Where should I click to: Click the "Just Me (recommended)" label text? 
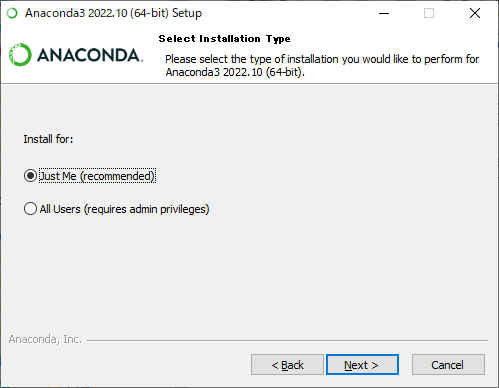pyautogui.click(x=97, y=176)
